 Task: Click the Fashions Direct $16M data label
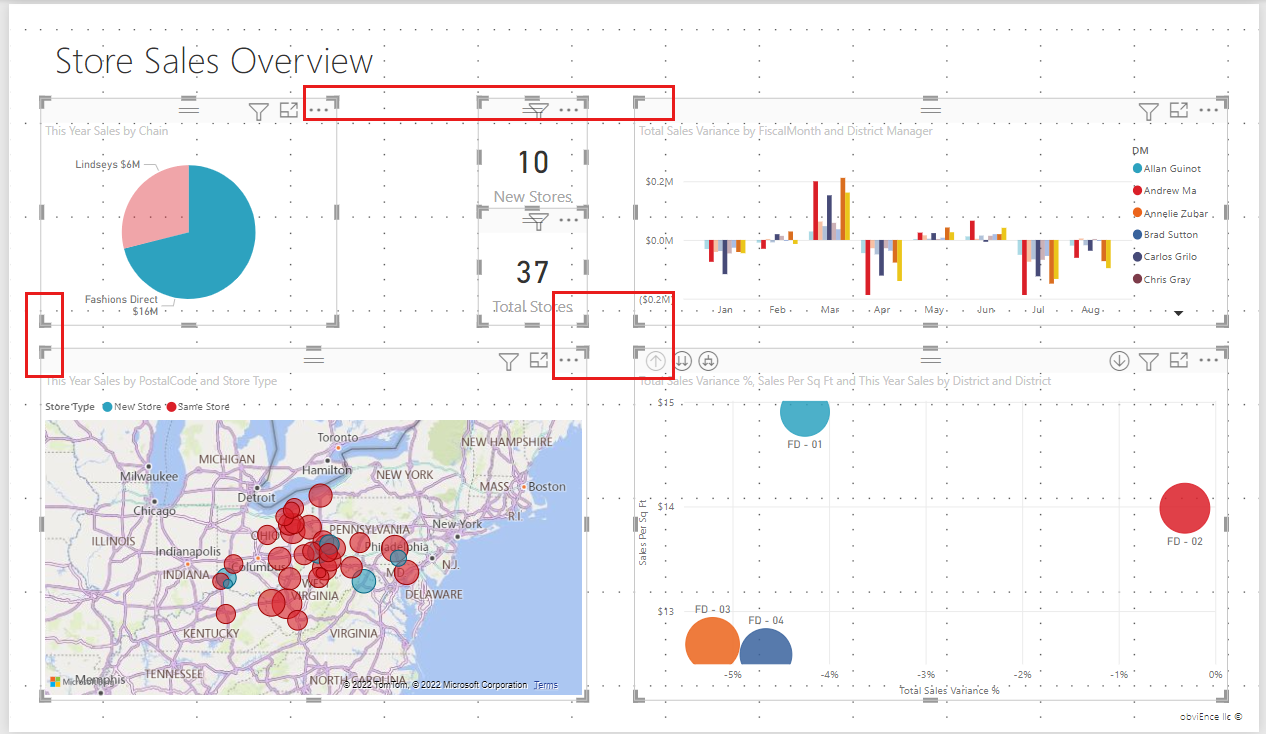tap(122, 305)
